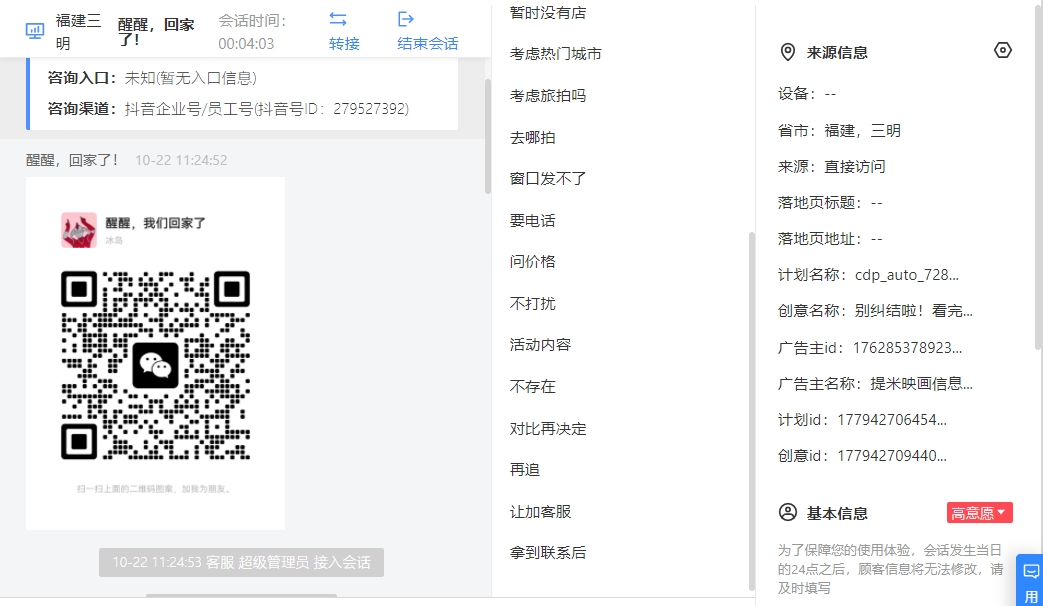Viewport: 1043px width, 606px height.
Task: Select quick reply 窗口发不了
Action: point(548,179)
